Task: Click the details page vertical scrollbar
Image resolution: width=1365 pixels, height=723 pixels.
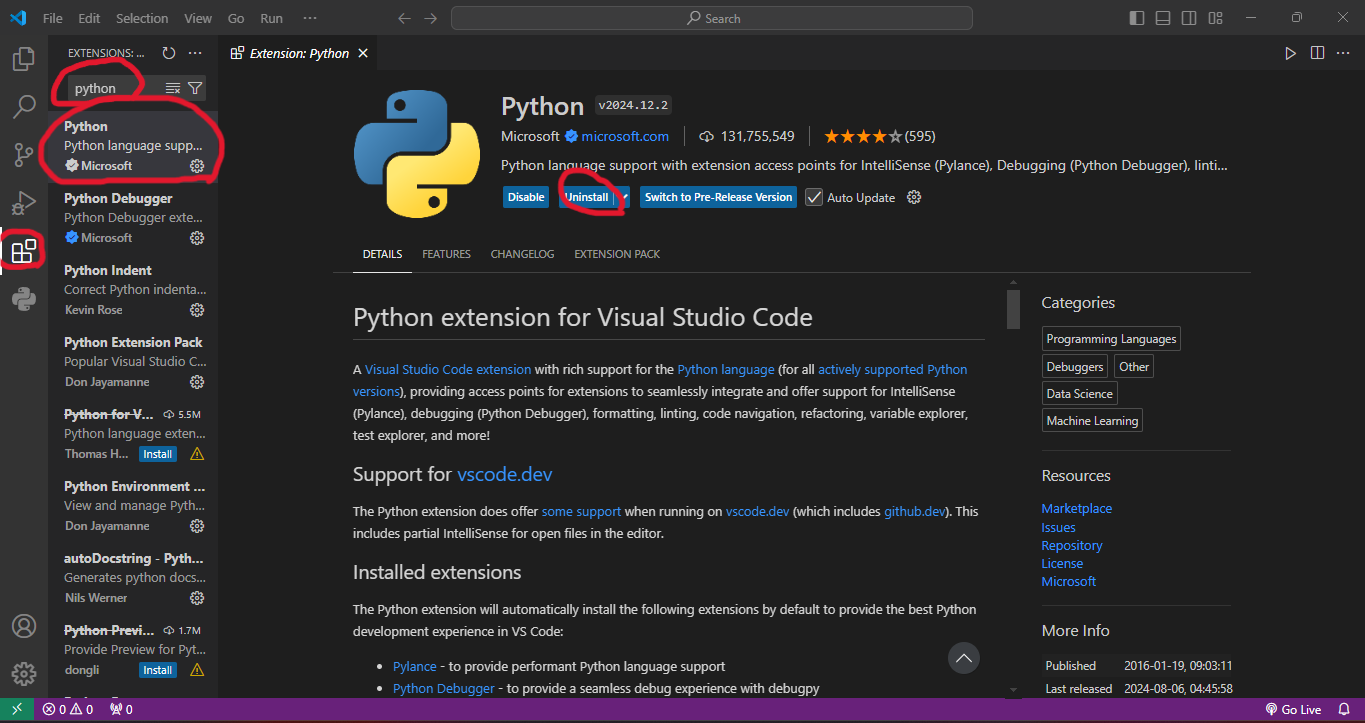Action: click(1013, 308)
